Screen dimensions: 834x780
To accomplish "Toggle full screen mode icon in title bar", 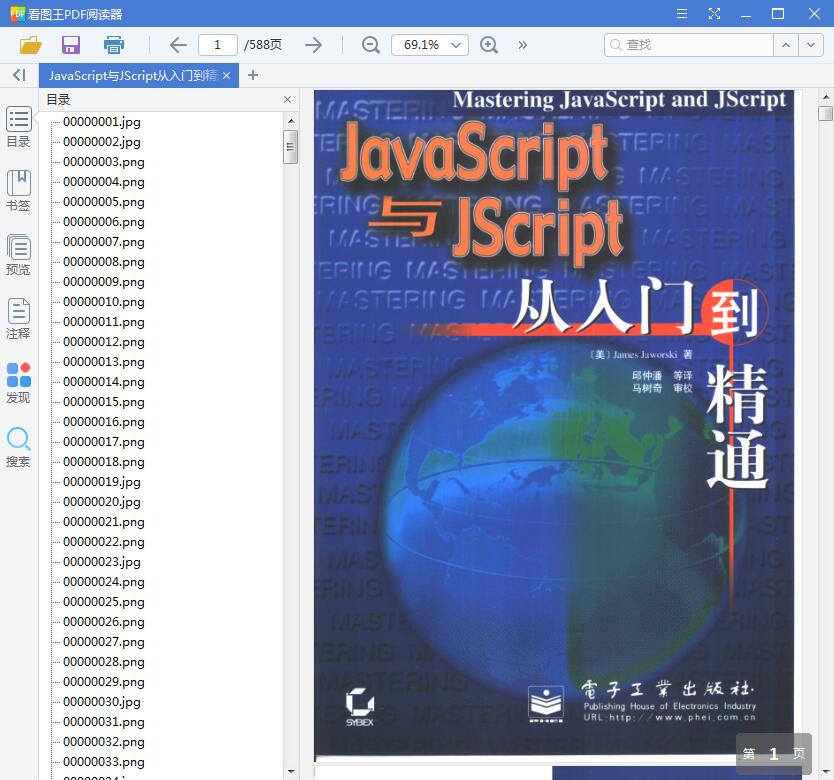I will [714, 13].
